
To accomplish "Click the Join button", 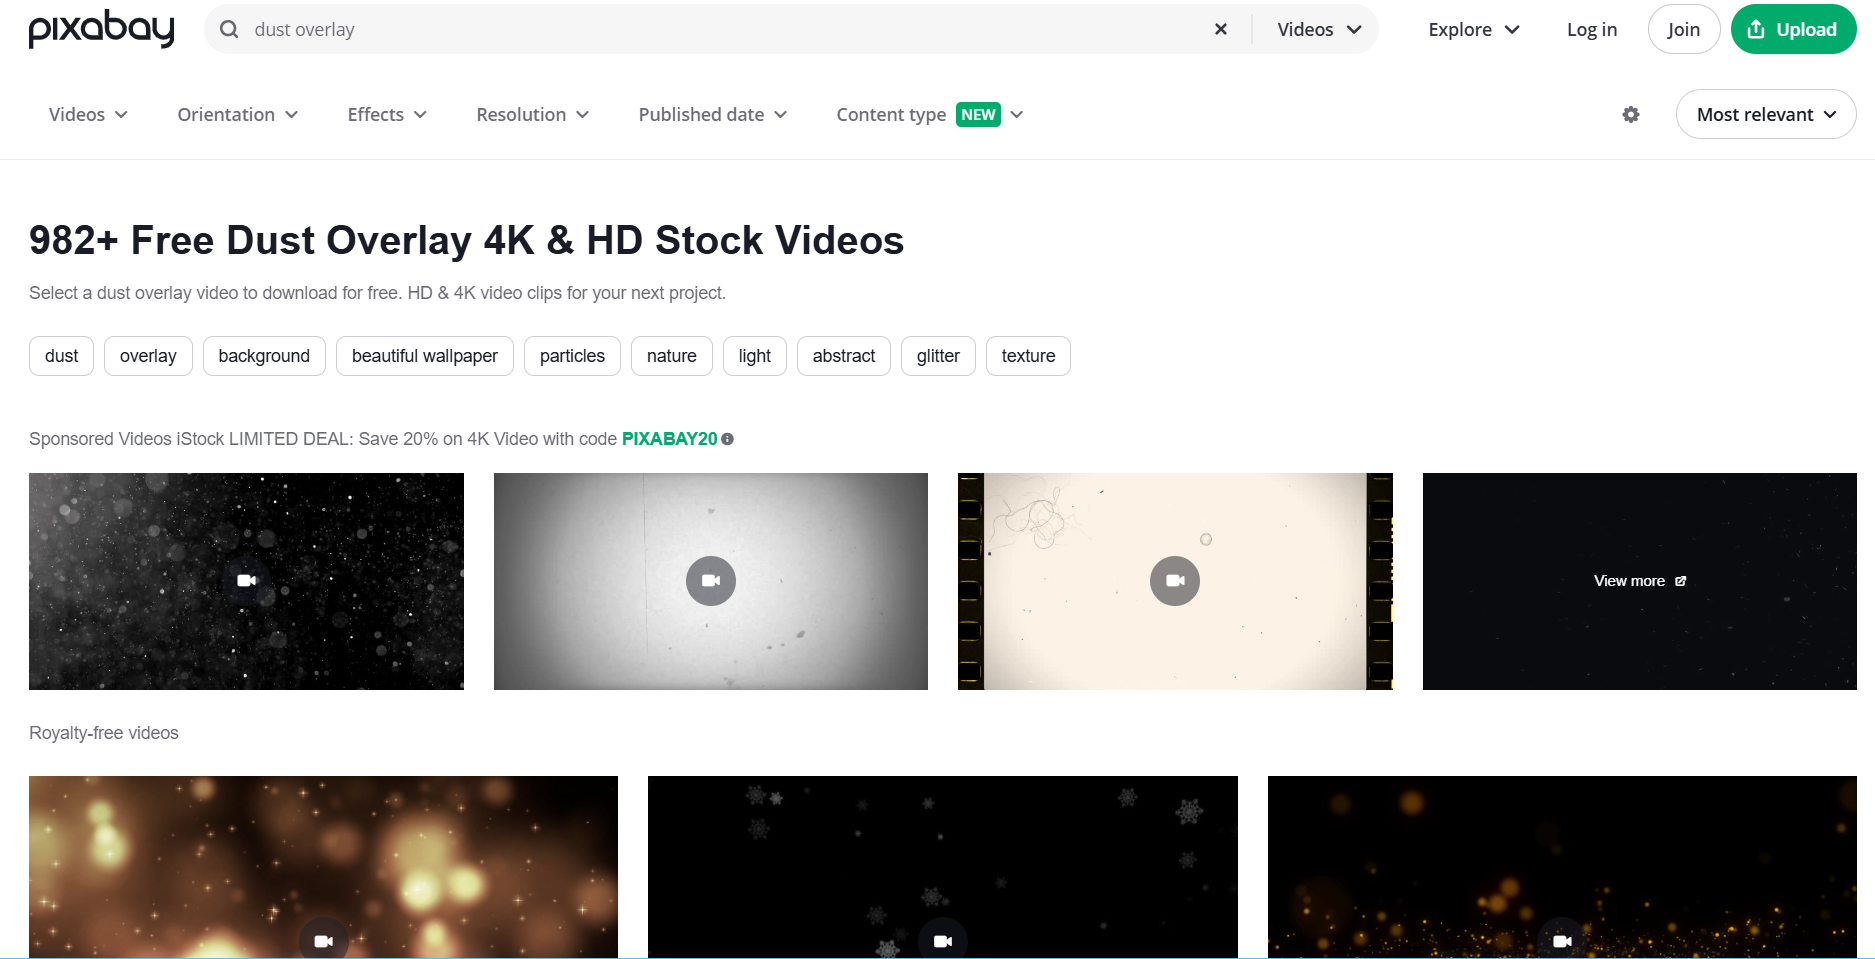I will tap(1684, 29).
